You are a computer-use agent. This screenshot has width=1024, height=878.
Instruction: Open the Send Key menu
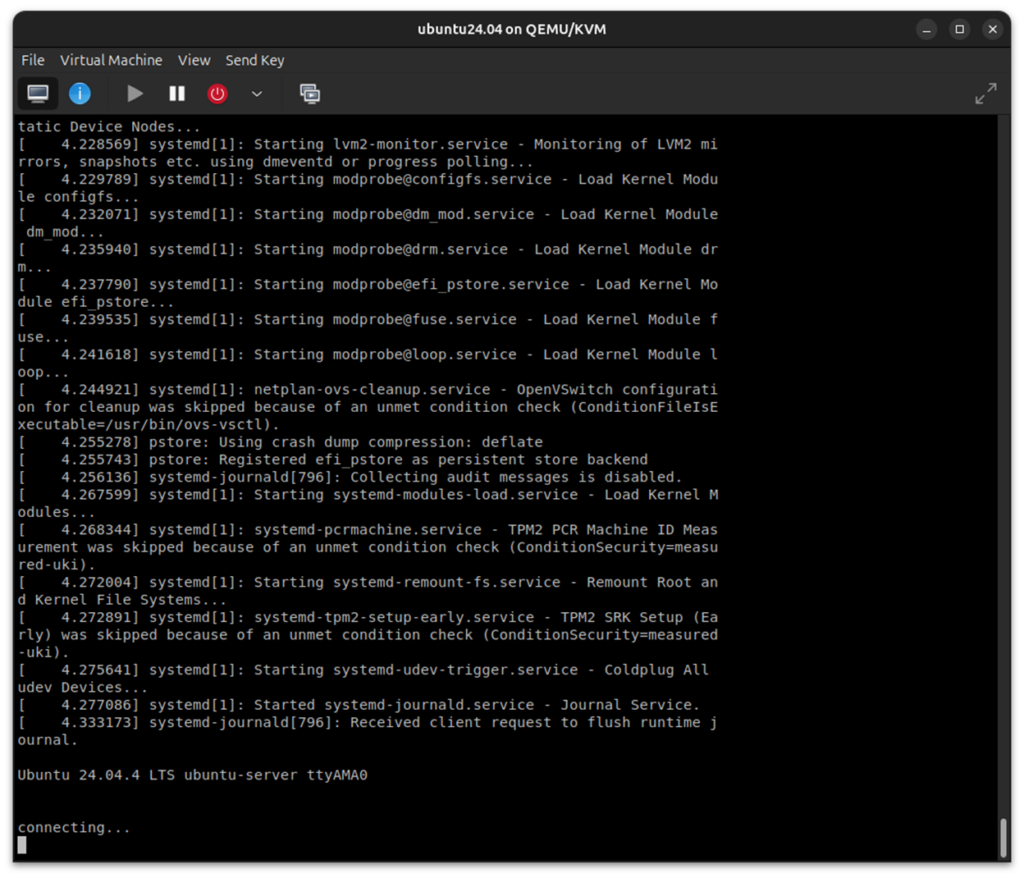click(255, 60)
